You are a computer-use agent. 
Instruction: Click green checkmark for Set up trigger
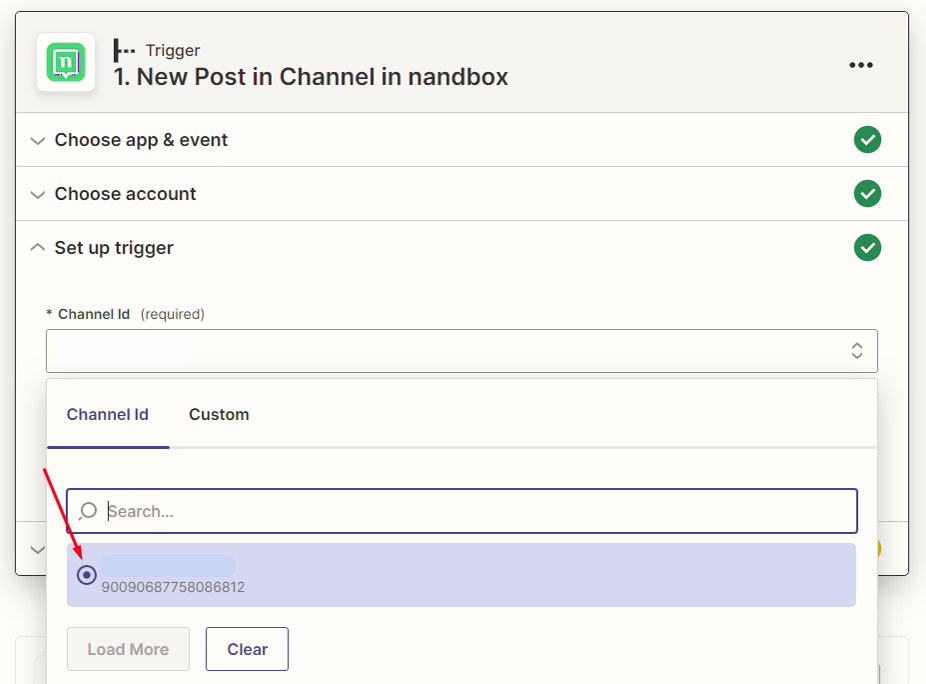coord(867,247)
